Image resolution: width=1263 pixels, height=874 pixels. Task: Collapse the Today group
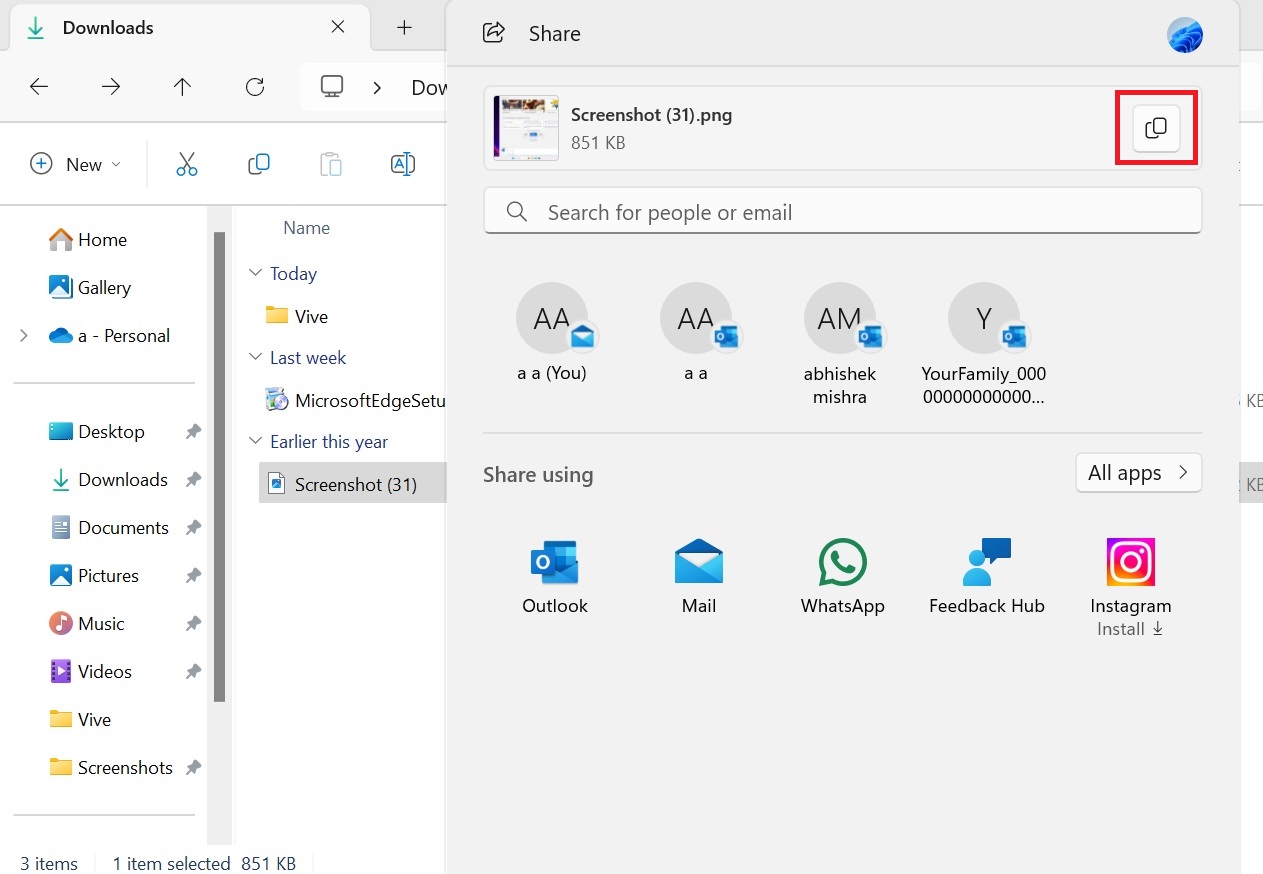click(254, 273)
